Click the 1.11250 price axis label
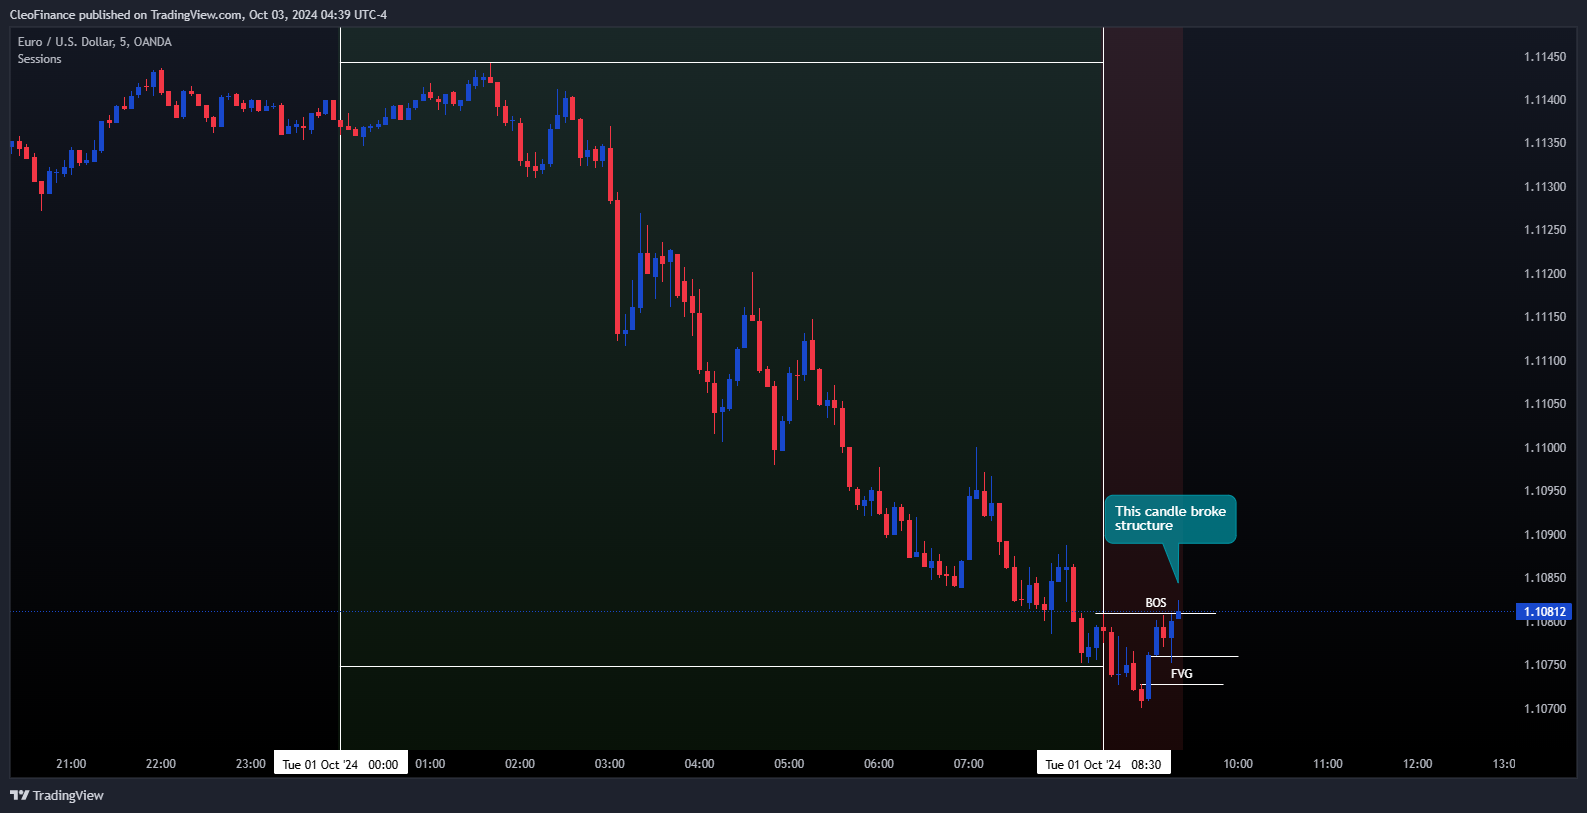Viewport: 1587px width, 813px height. click(x=1545, y=230)
